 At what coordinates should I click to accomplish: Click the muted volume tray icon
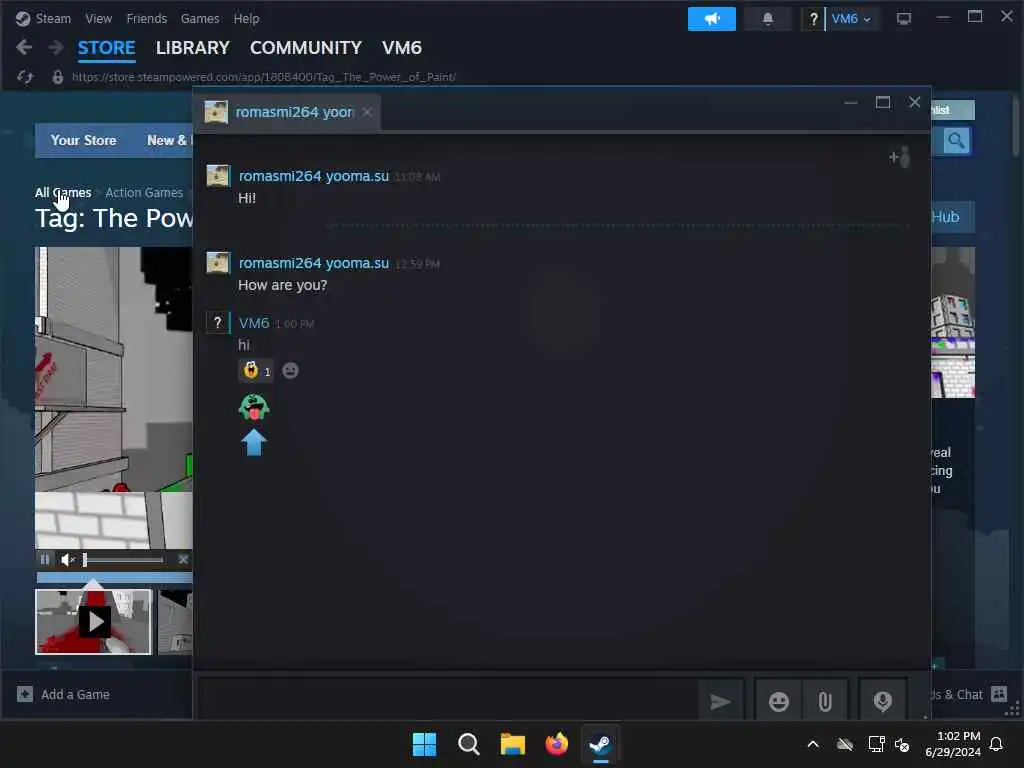click(903, 744)
